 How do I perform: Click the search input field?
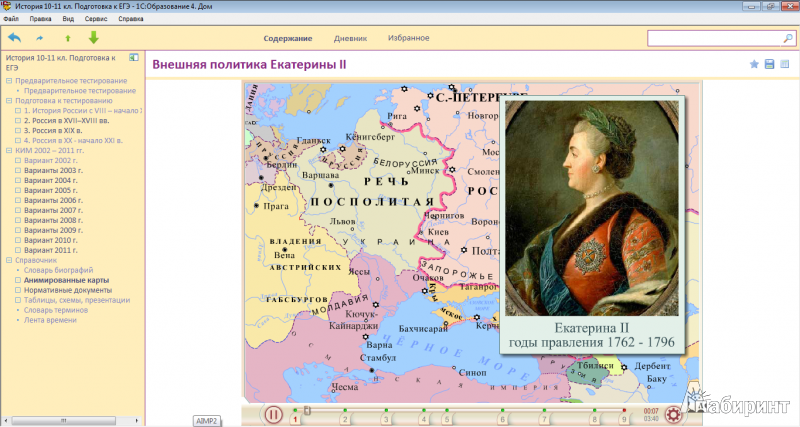coord(715,38)
